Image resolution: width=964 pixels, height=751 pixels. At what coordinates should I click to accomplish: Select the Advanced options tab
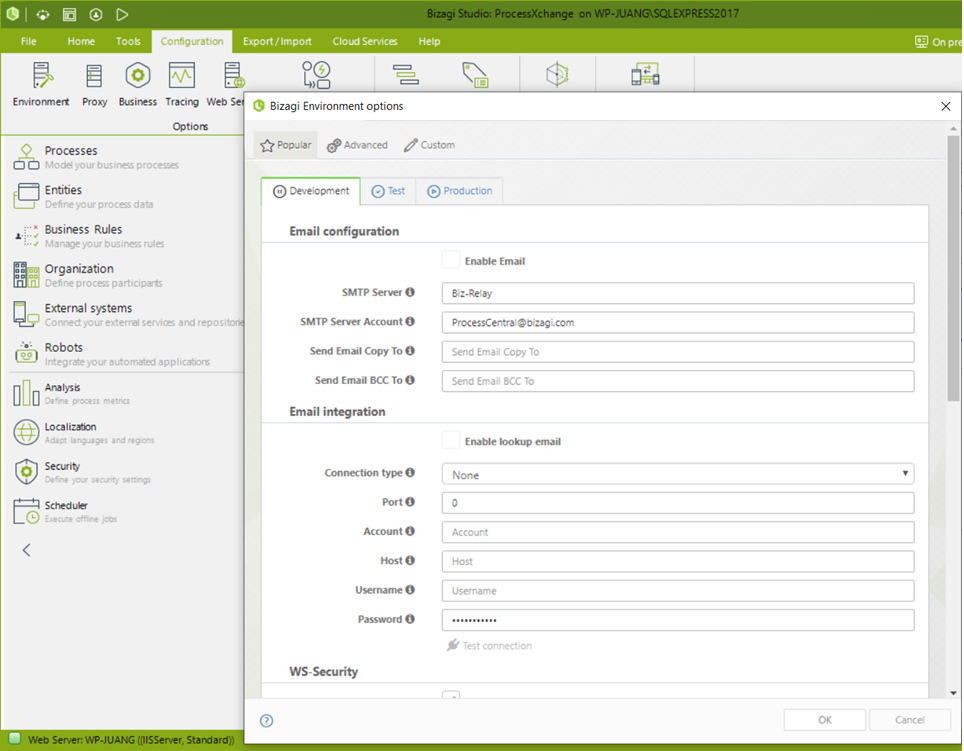click(357, 145)
